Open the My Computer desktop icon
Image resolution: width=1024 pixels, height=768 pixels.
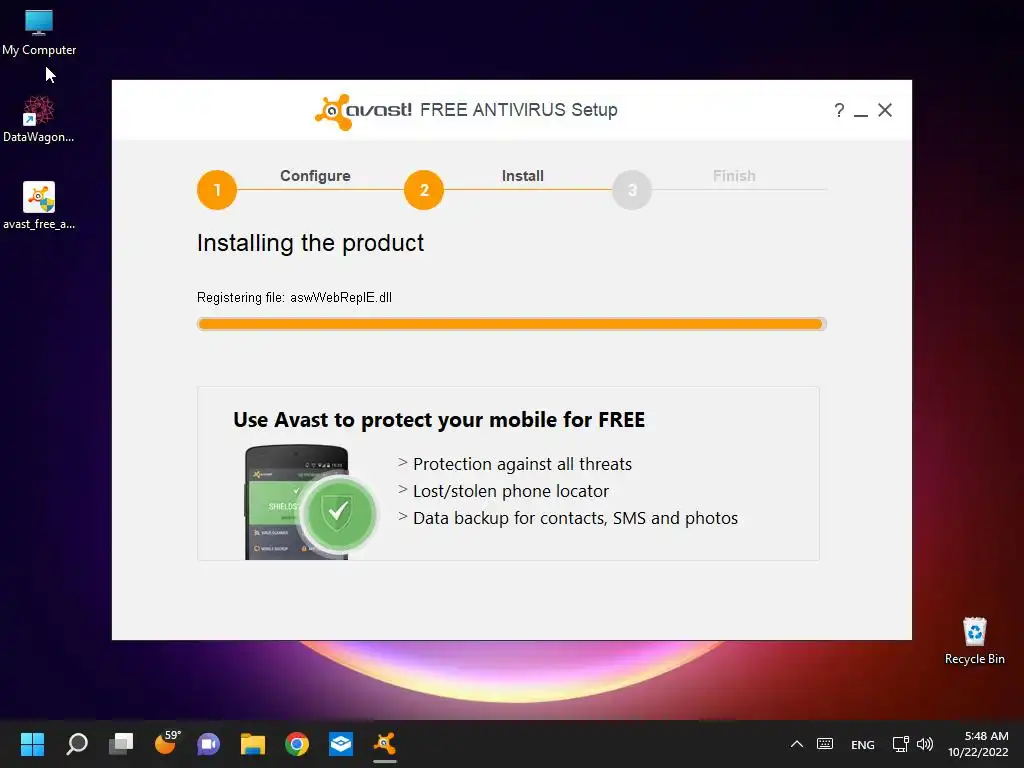point(39,33)
